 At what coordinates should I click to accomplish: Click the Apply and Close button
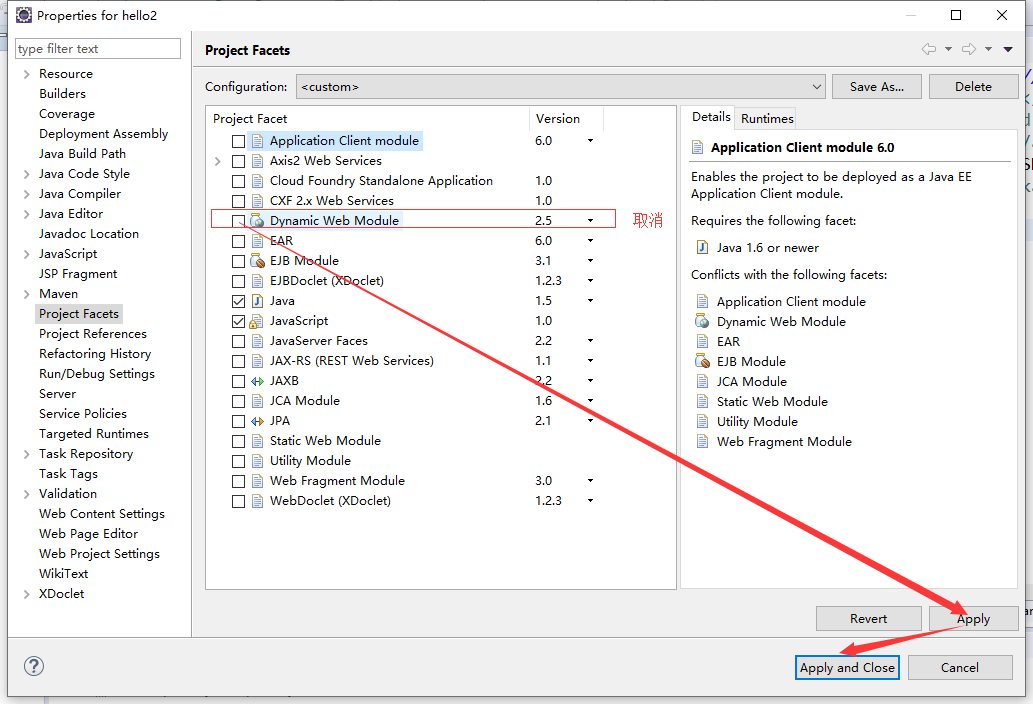(x=847, y=668)
